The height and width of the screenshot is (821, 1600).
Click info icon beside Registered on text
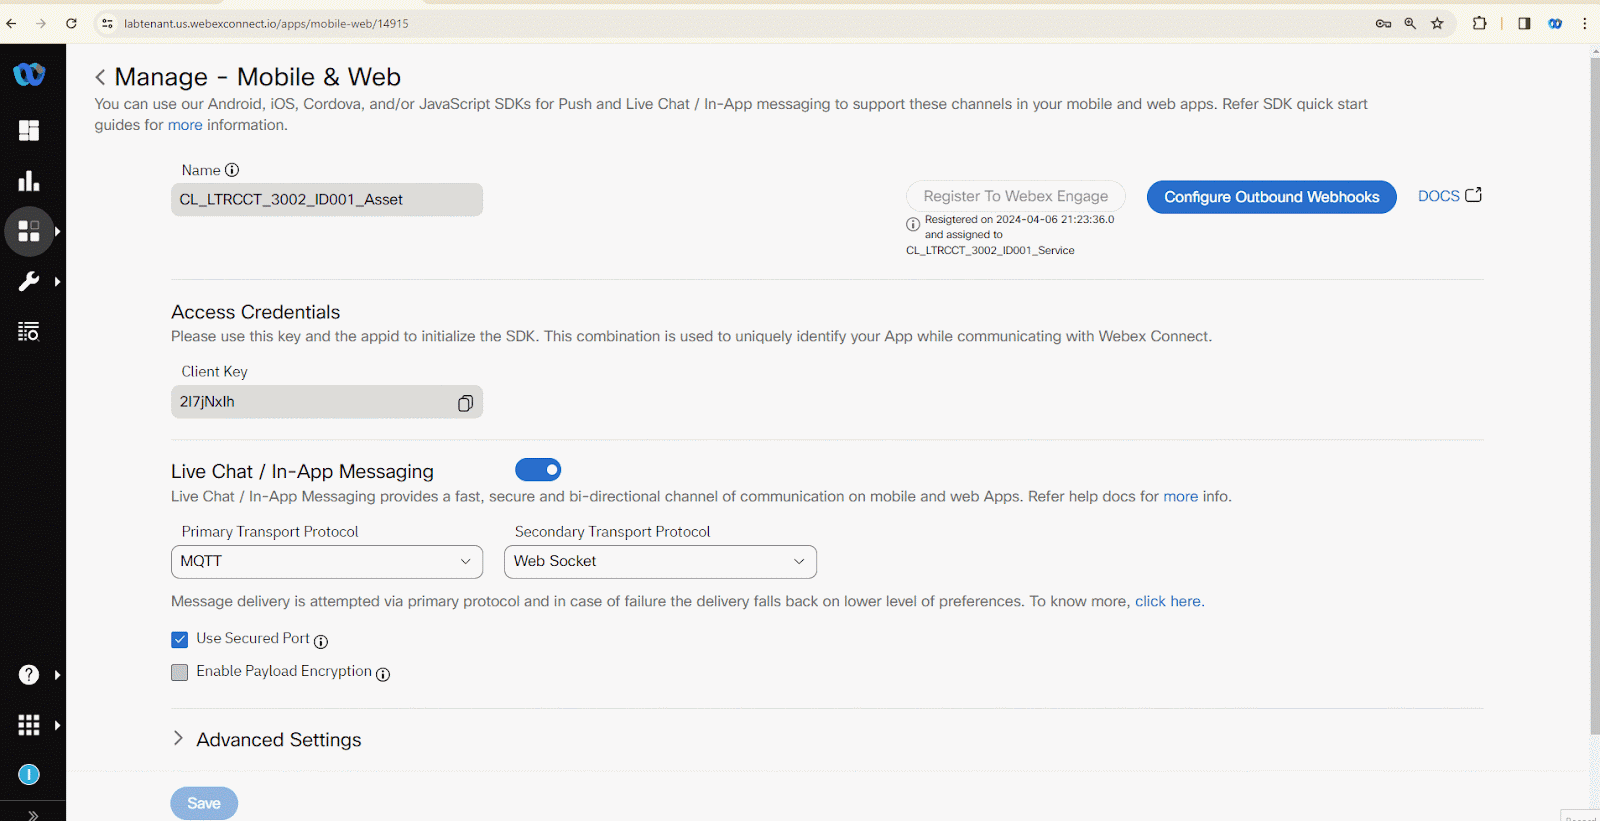pyautogui.click(x=913, y=225)
